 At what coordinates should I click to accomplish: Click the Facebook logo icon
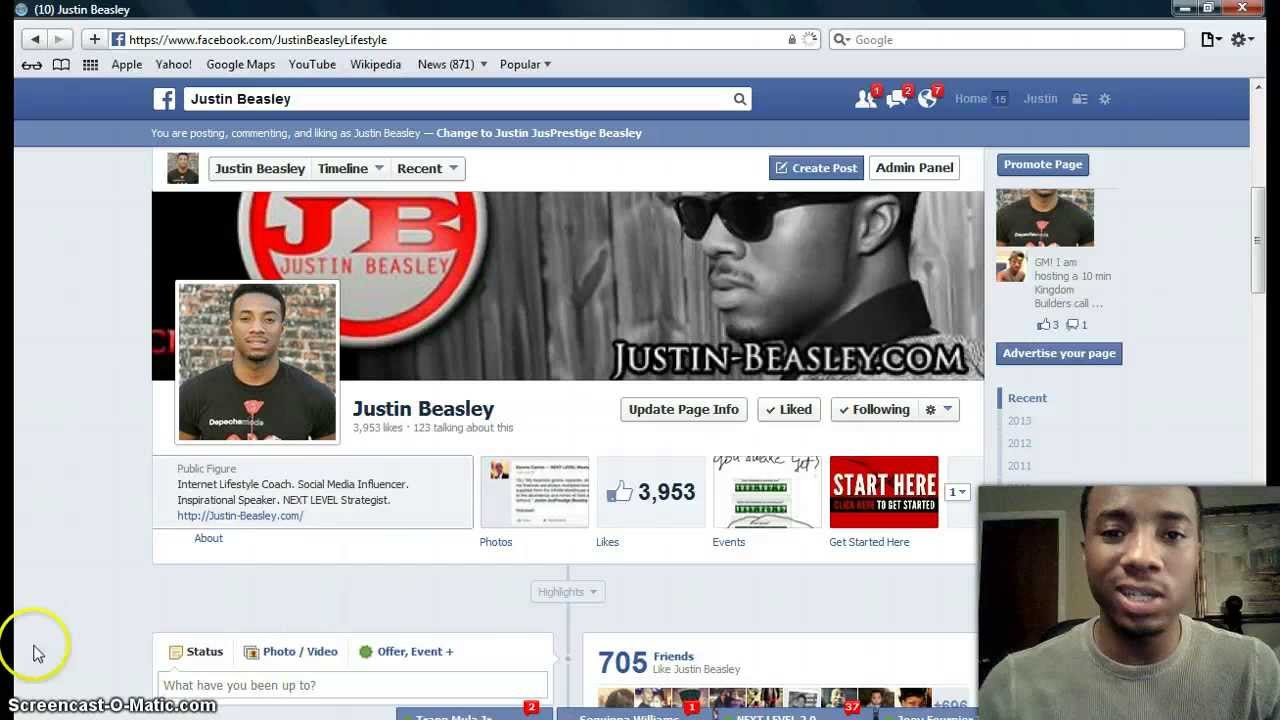coord(164,99)
